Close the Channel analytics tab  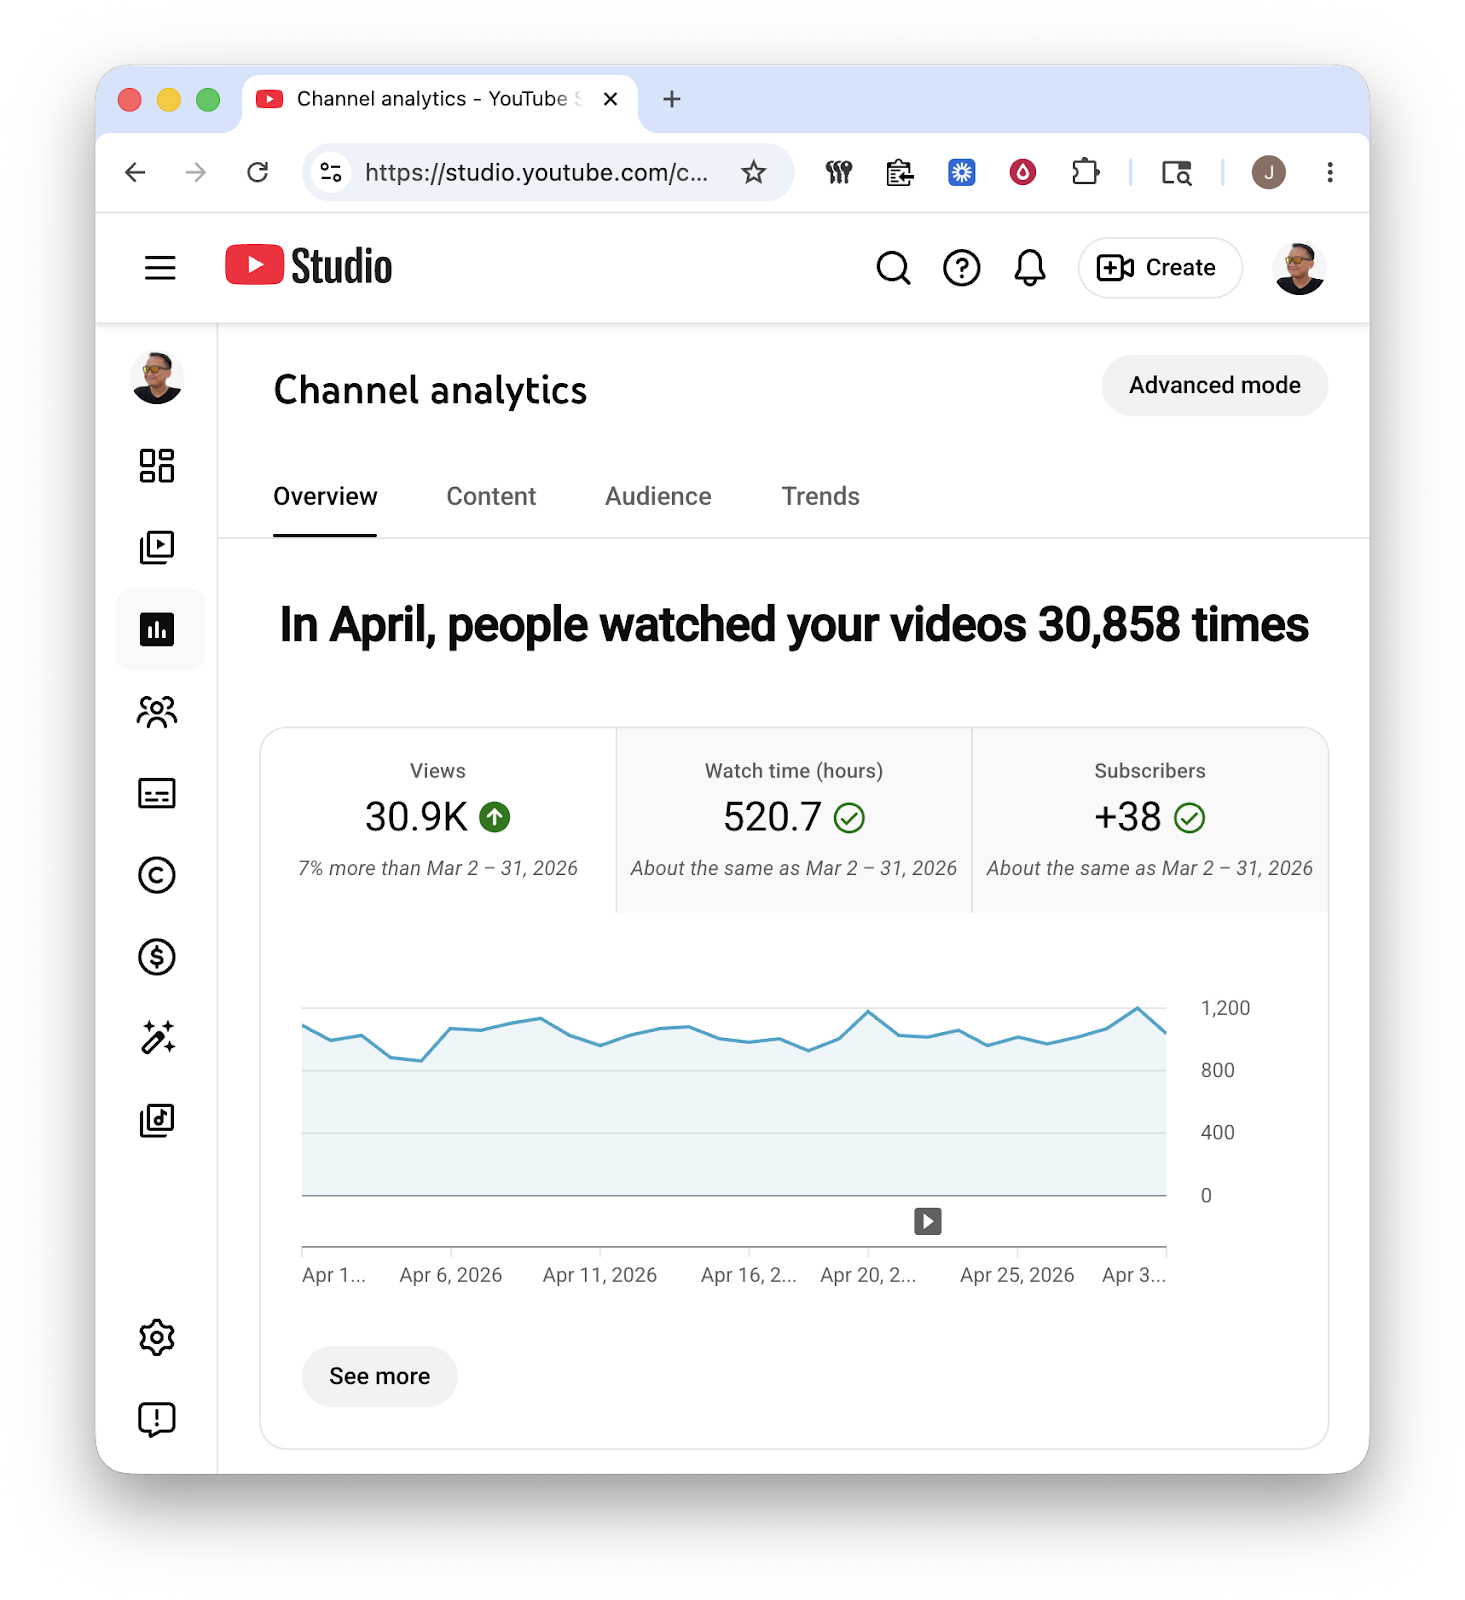tap(611, 99)
